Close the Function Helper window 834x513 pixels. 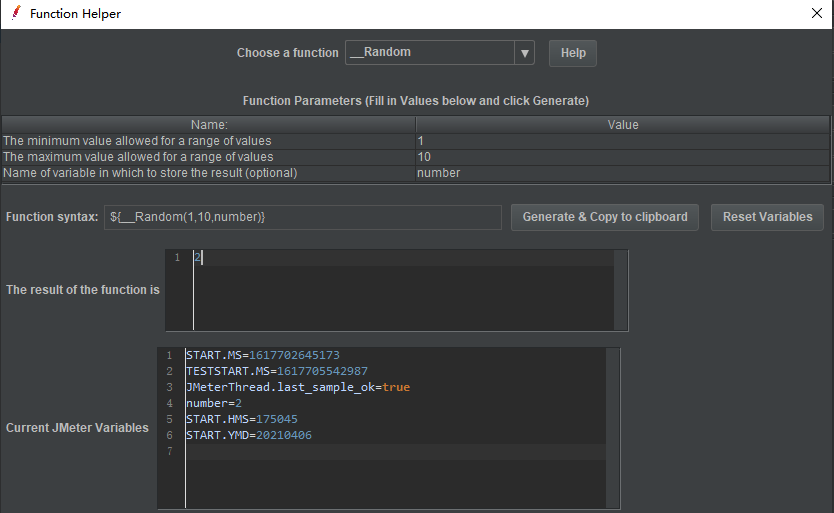817,13
